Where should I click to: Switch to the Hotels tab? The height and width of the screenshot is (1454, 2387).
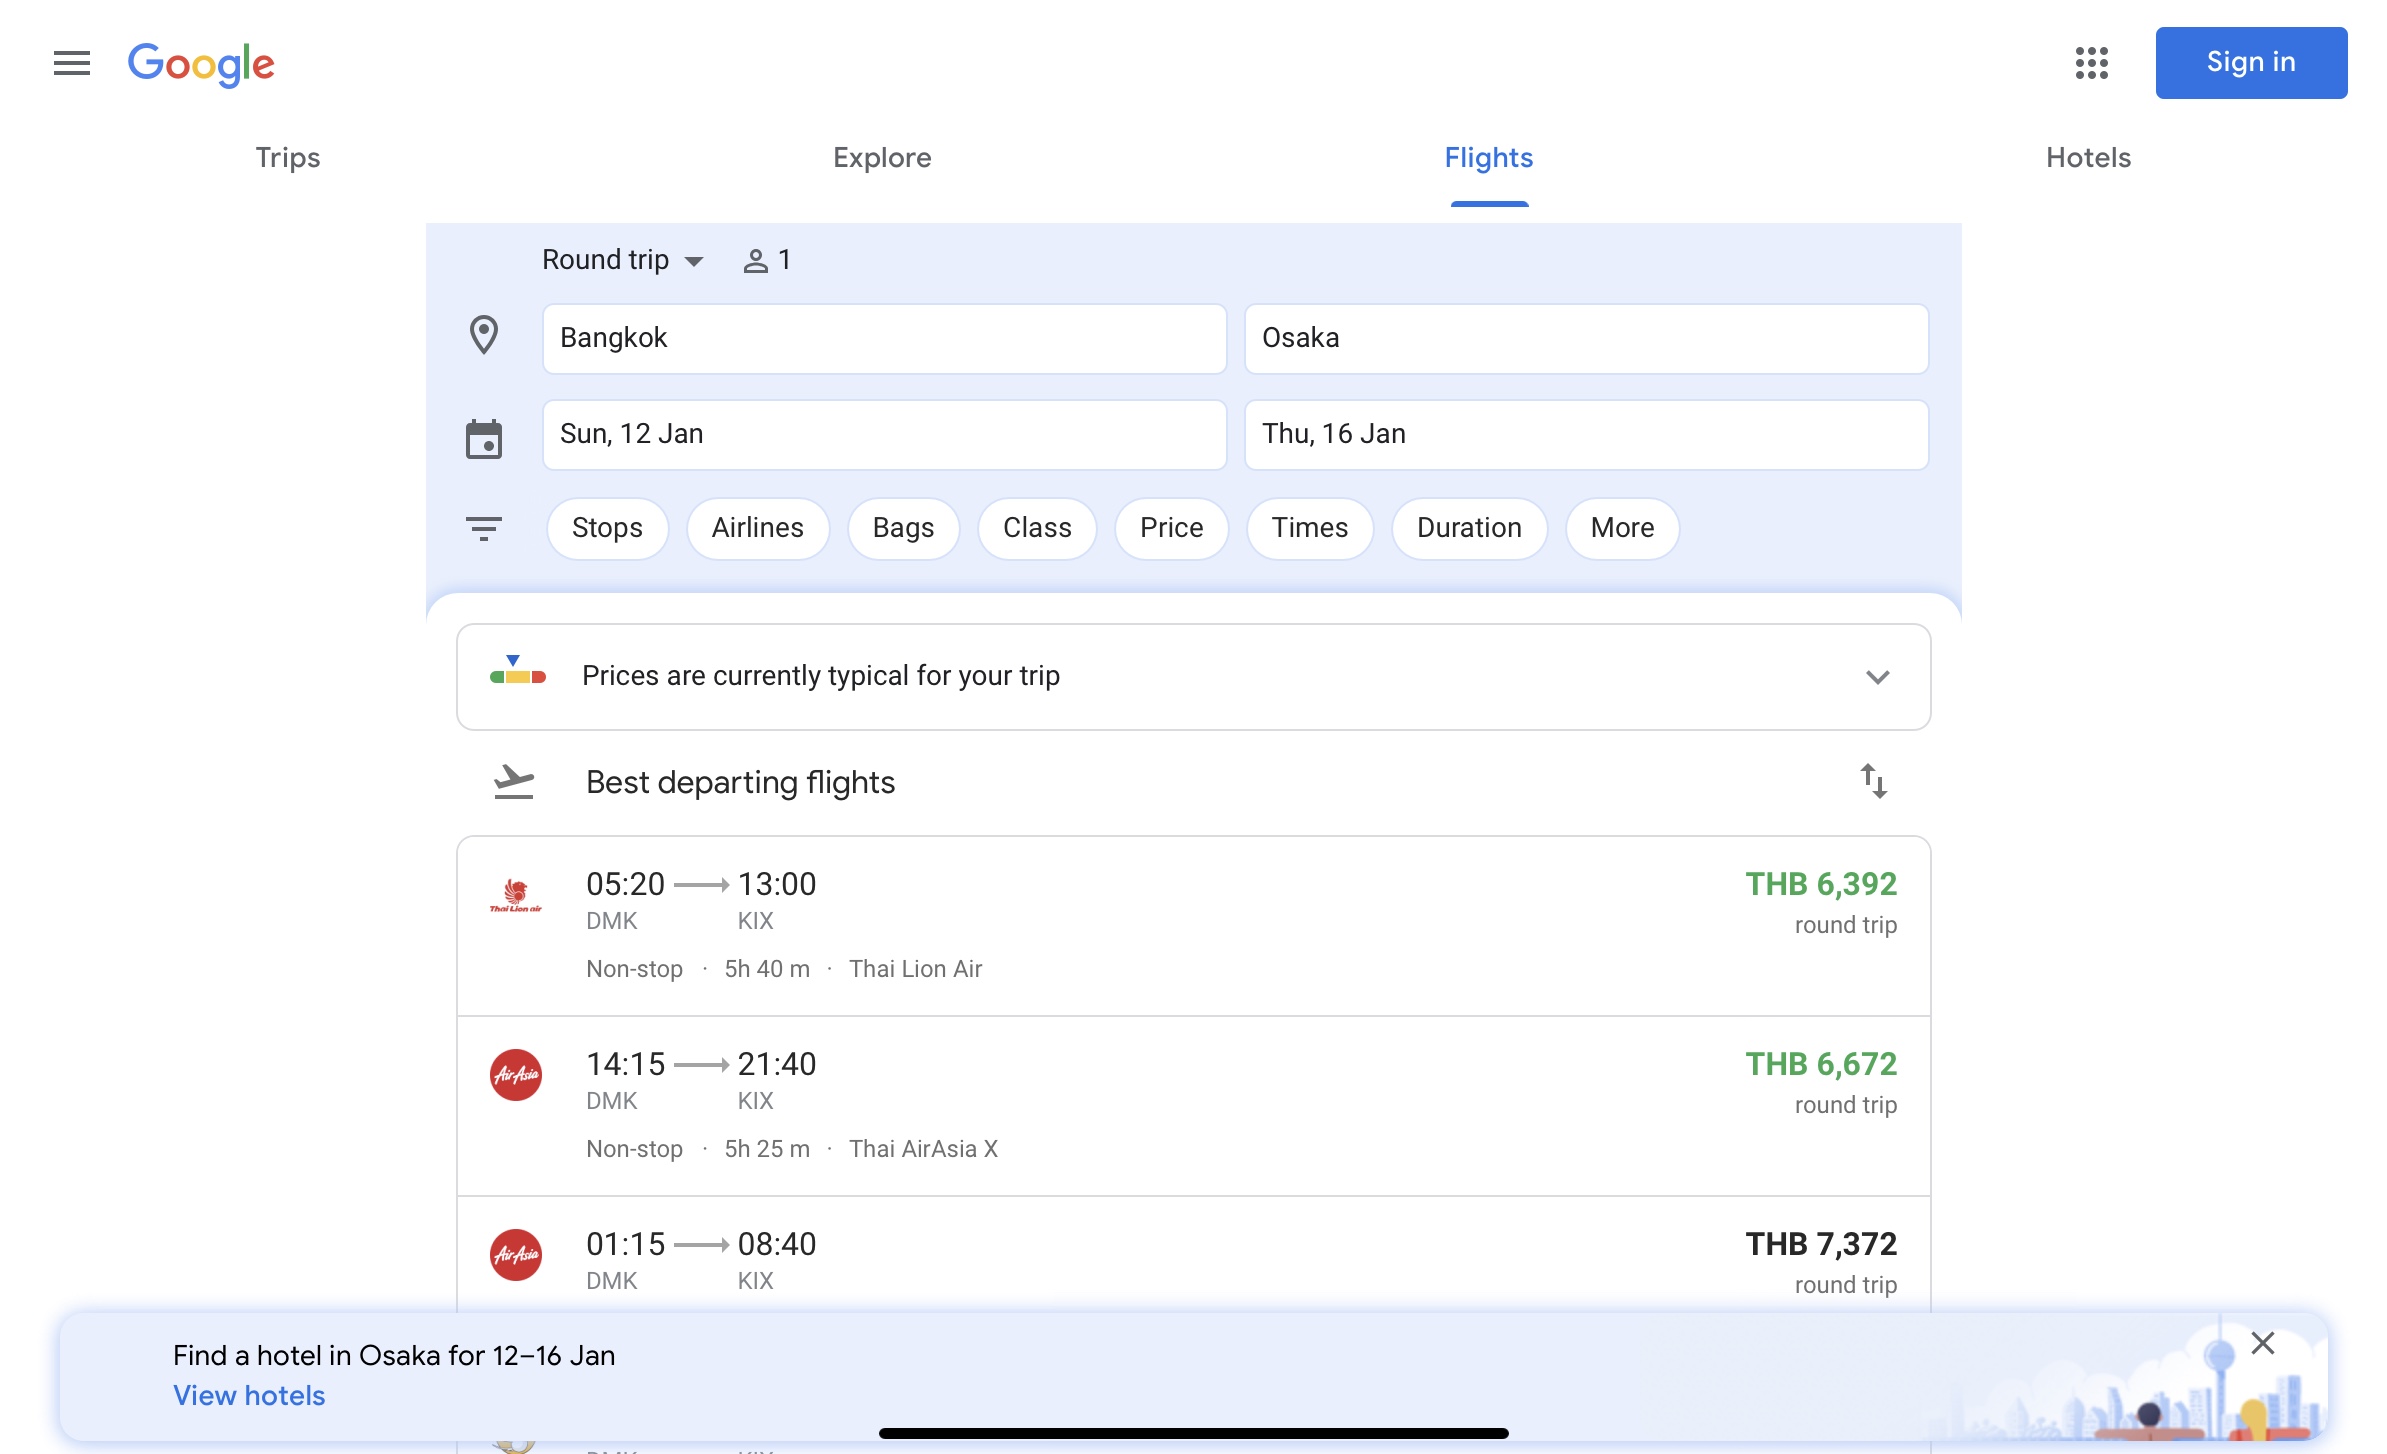point(2088,158)
